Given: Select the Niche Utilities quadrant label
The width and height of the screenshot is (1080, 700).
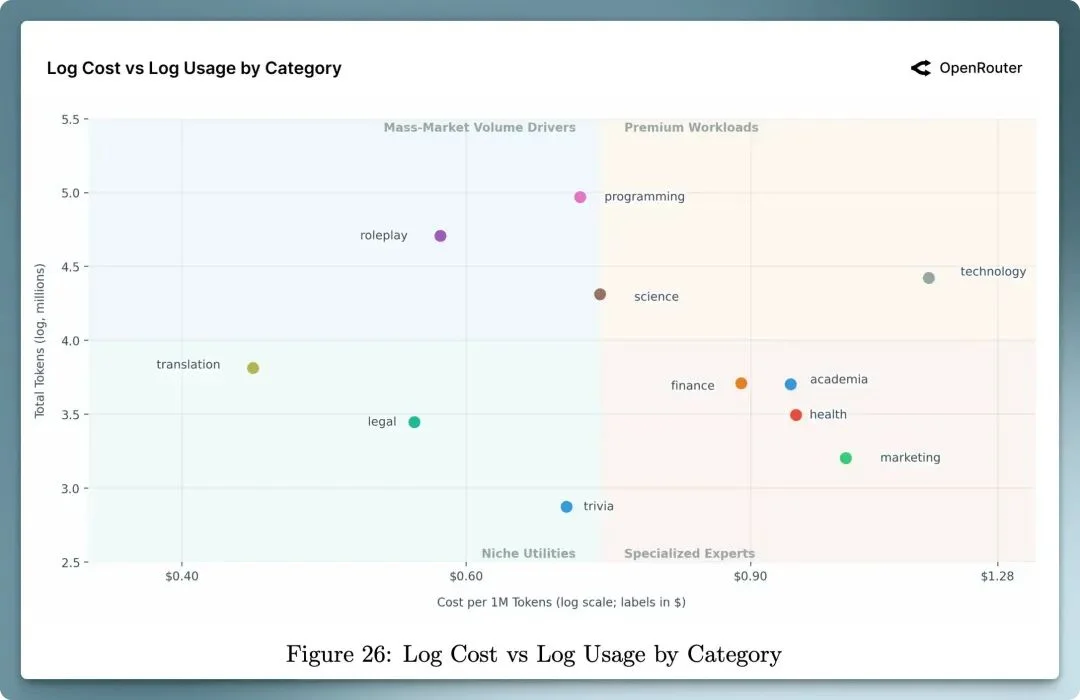Looking at the screenshot, I should [x=528, y=553].
